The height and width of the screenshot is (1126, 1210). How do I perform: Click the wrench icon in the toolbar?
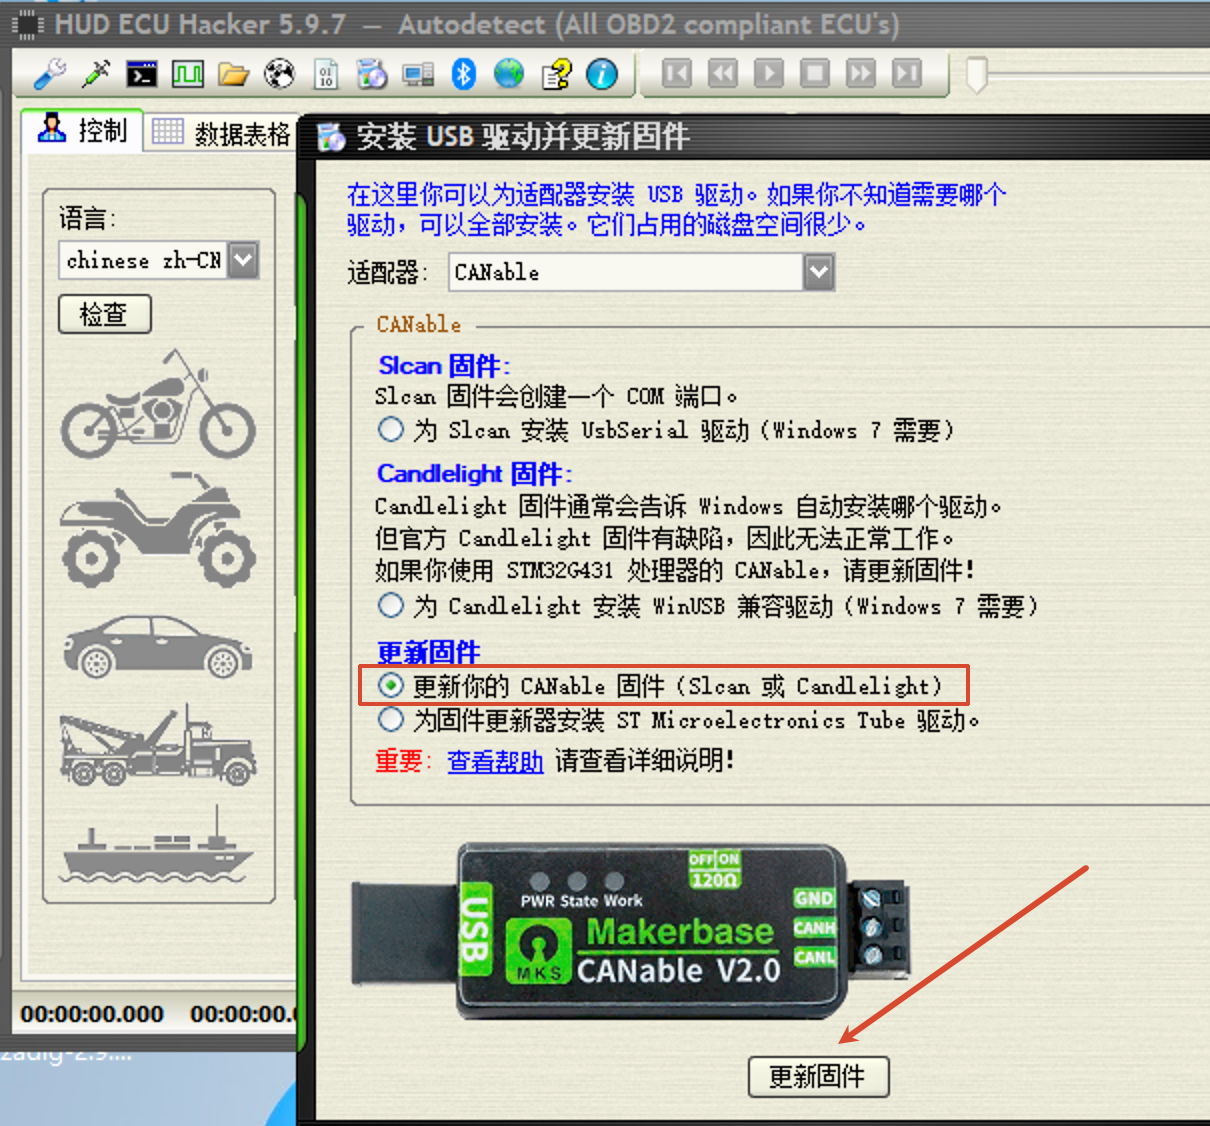(x=49, y=74)
